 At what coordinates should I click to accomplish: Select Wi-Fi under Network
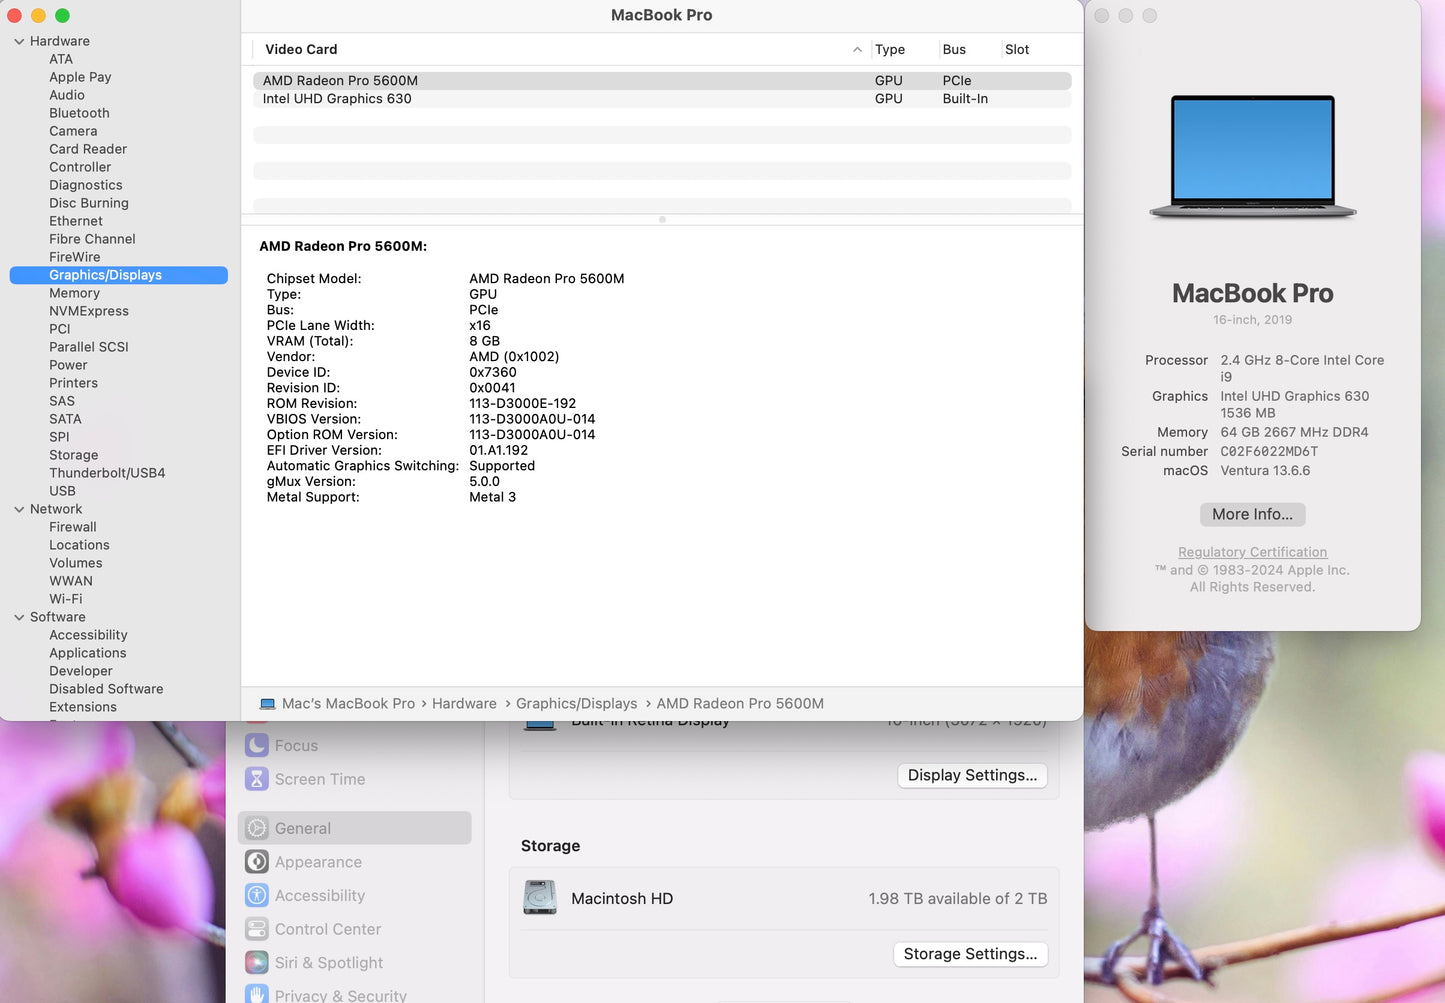pyautogui.click(x=66, y=599)
